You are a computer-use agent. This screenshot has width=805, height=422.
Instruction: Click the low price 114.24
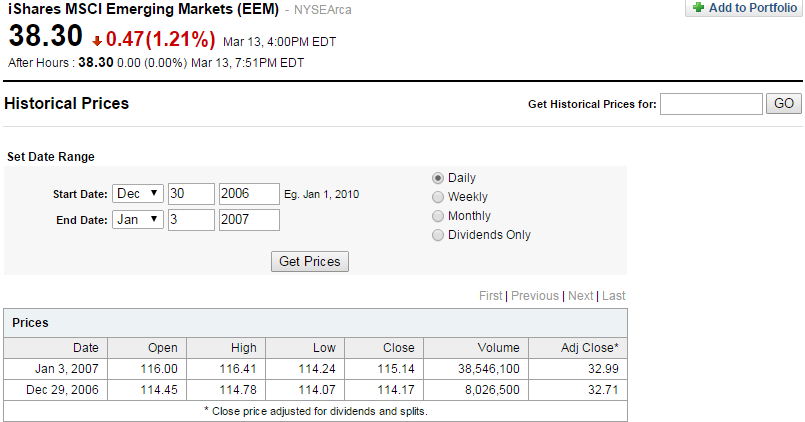pos(317,369)
